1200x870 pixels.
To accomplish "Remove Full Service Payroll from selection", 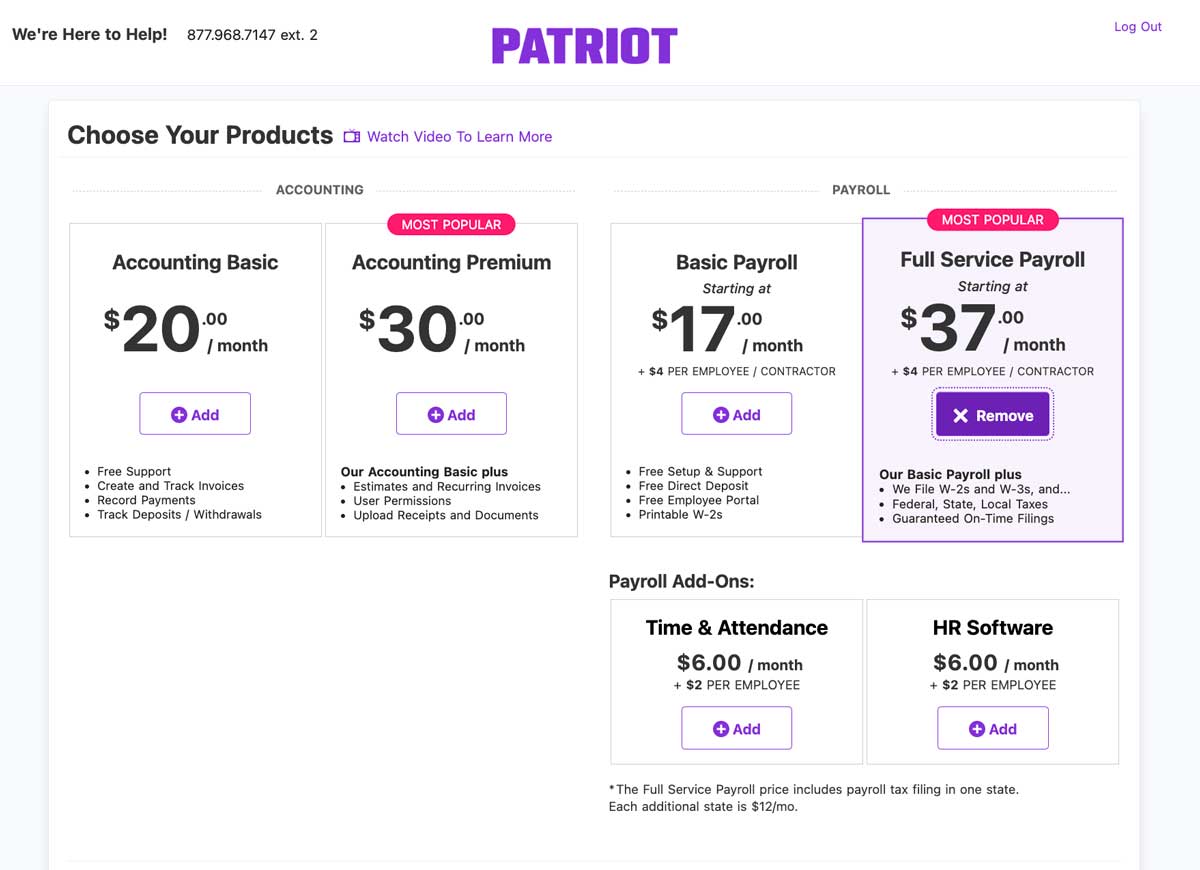I will [x=992, y=414].
